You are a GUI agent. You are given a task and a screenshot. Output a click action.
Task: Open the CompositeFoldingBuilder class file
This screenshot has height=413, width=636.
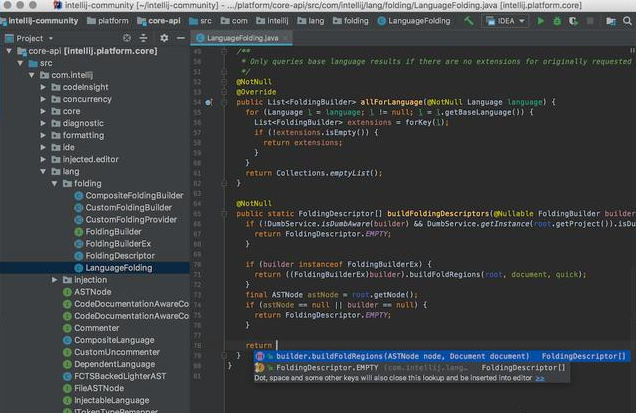[134, 196]
